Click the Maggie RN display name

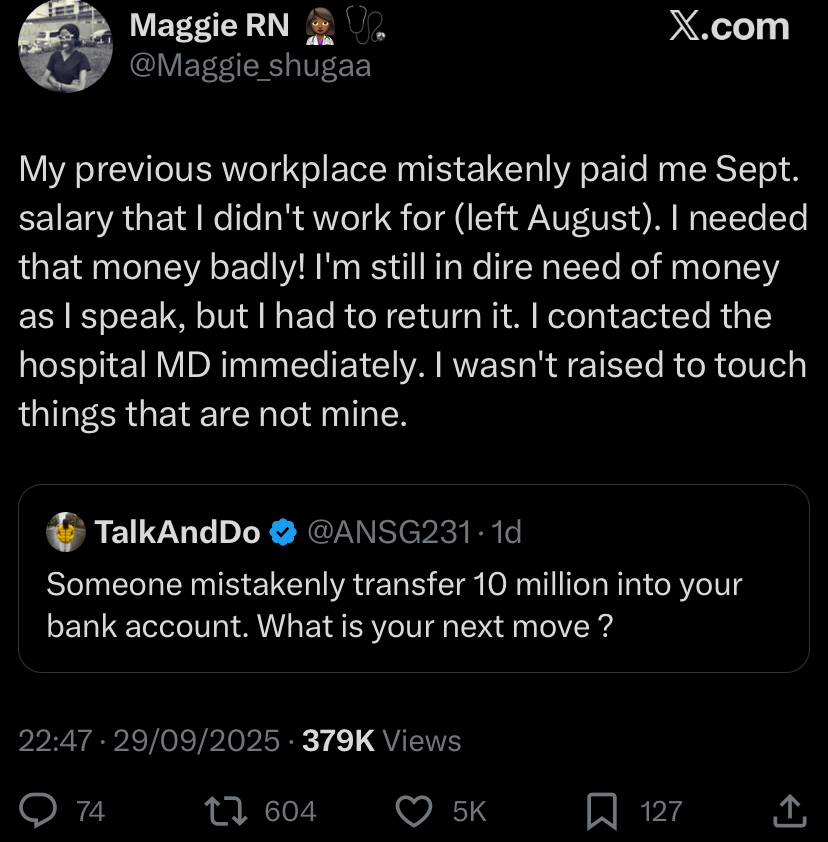210,26
